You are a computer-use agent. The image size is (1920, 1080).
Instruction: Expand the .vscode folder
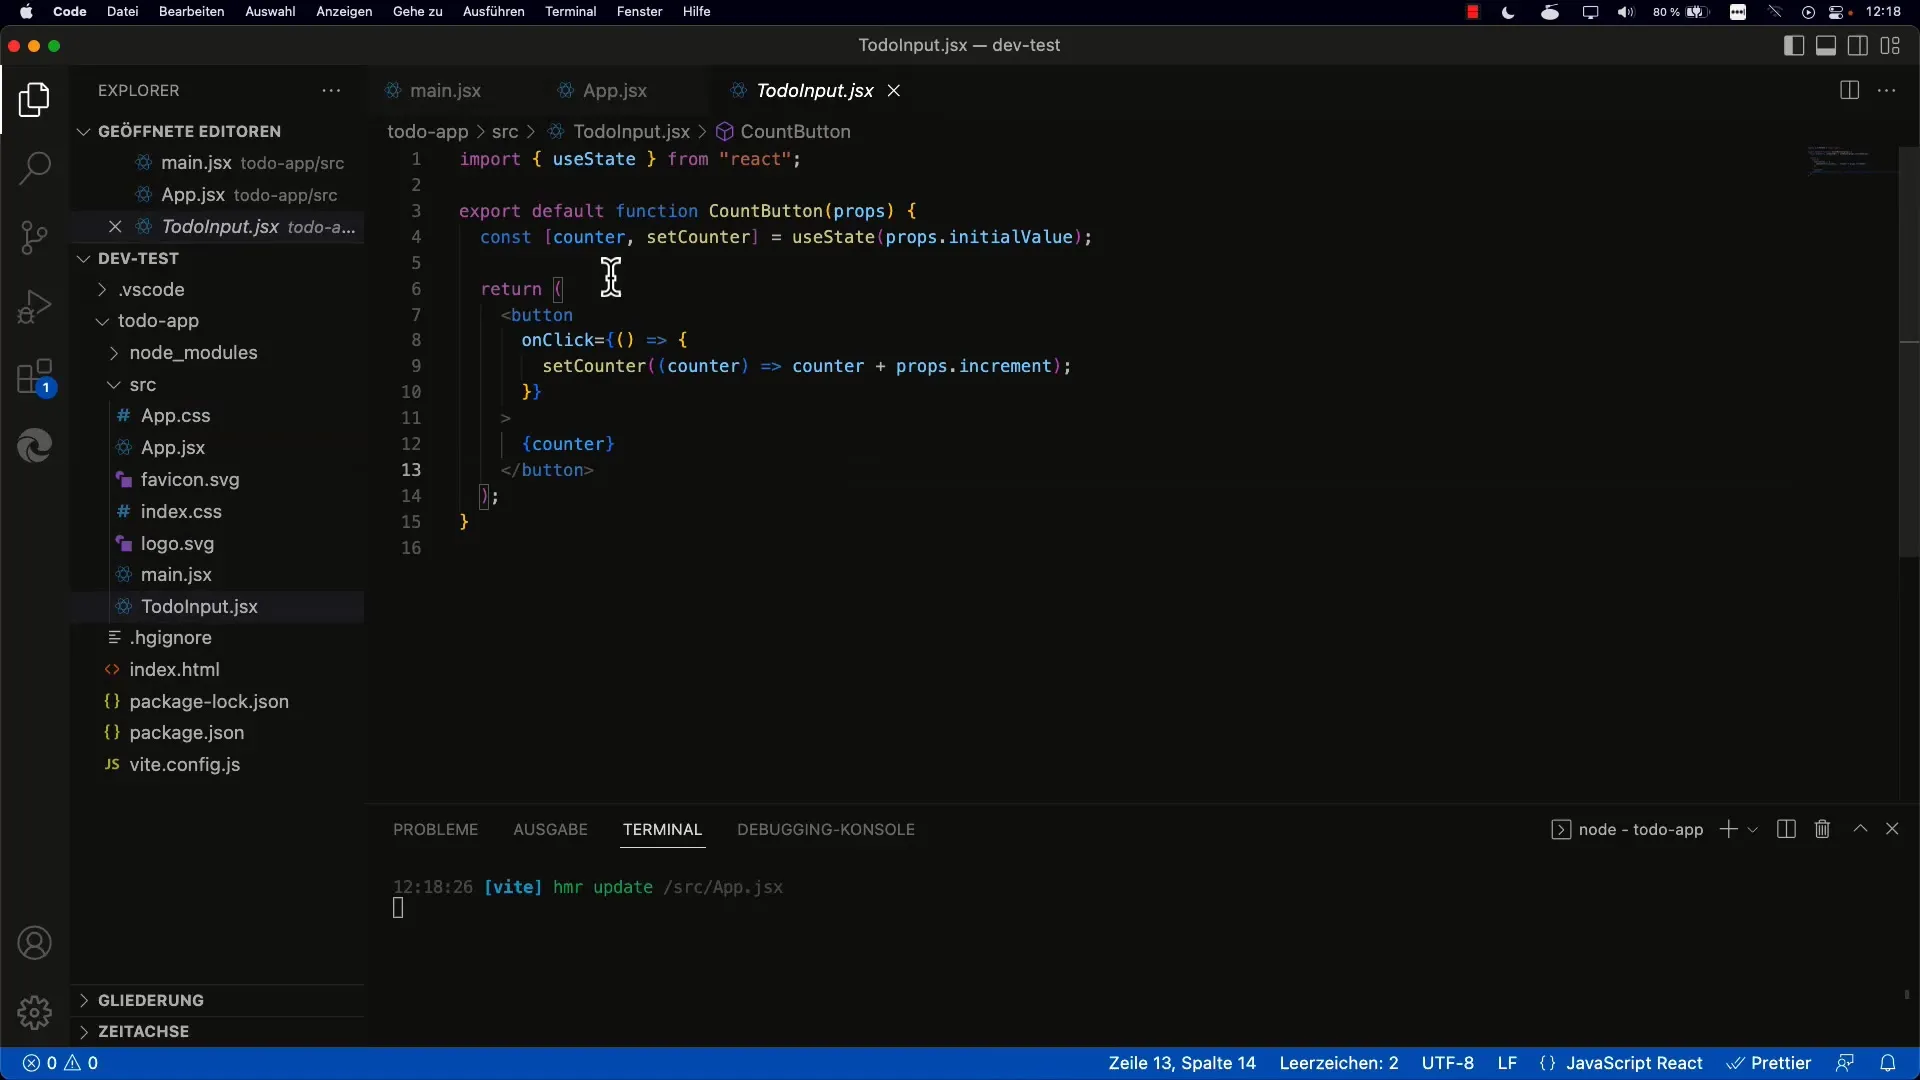coord(151,290)
